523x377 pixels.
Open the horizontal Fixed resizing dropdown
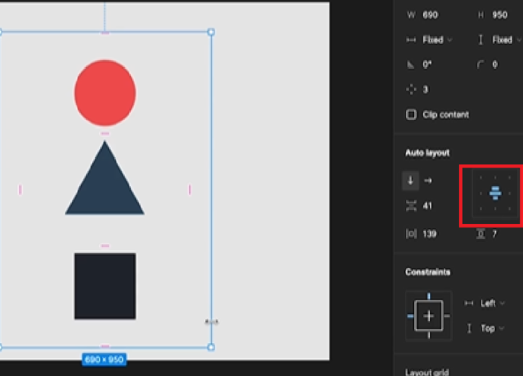point(437,40)
